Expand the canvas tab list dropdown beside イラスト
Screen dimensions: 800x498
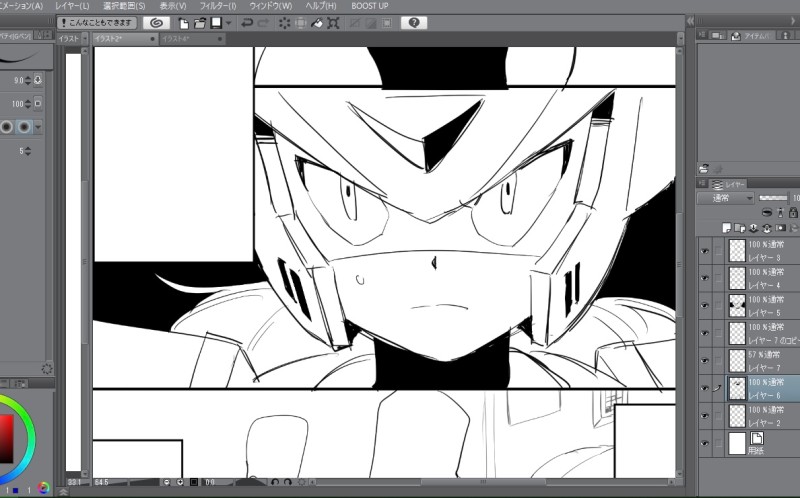84,39
